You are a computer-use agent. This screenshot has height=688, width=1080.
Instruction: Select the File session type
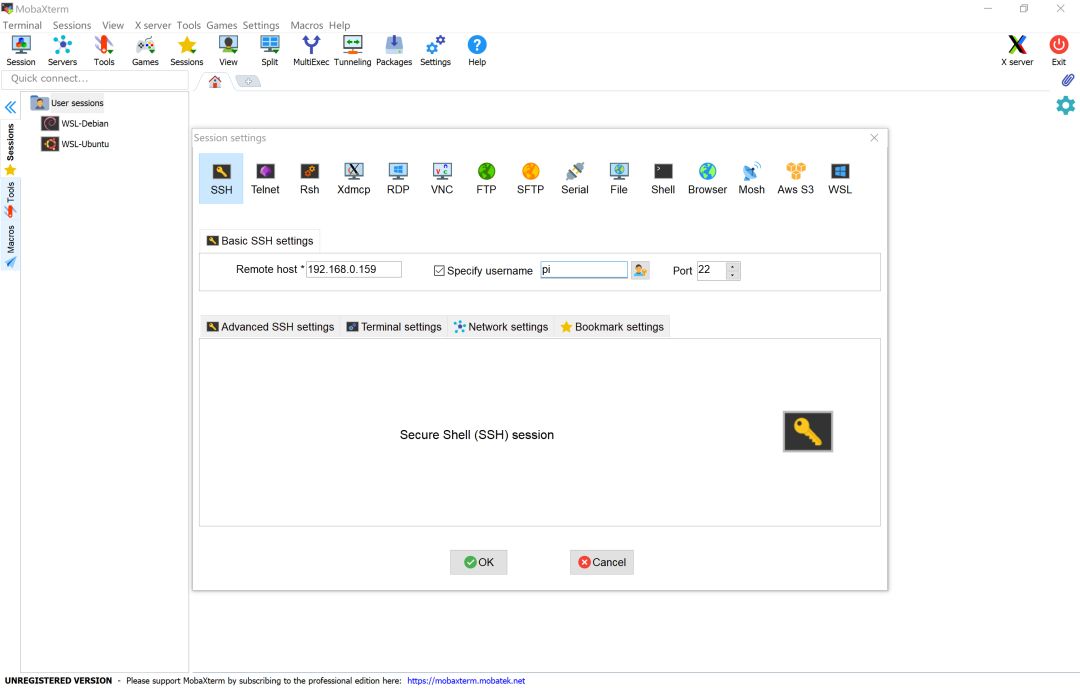click(x=619, y=178)
